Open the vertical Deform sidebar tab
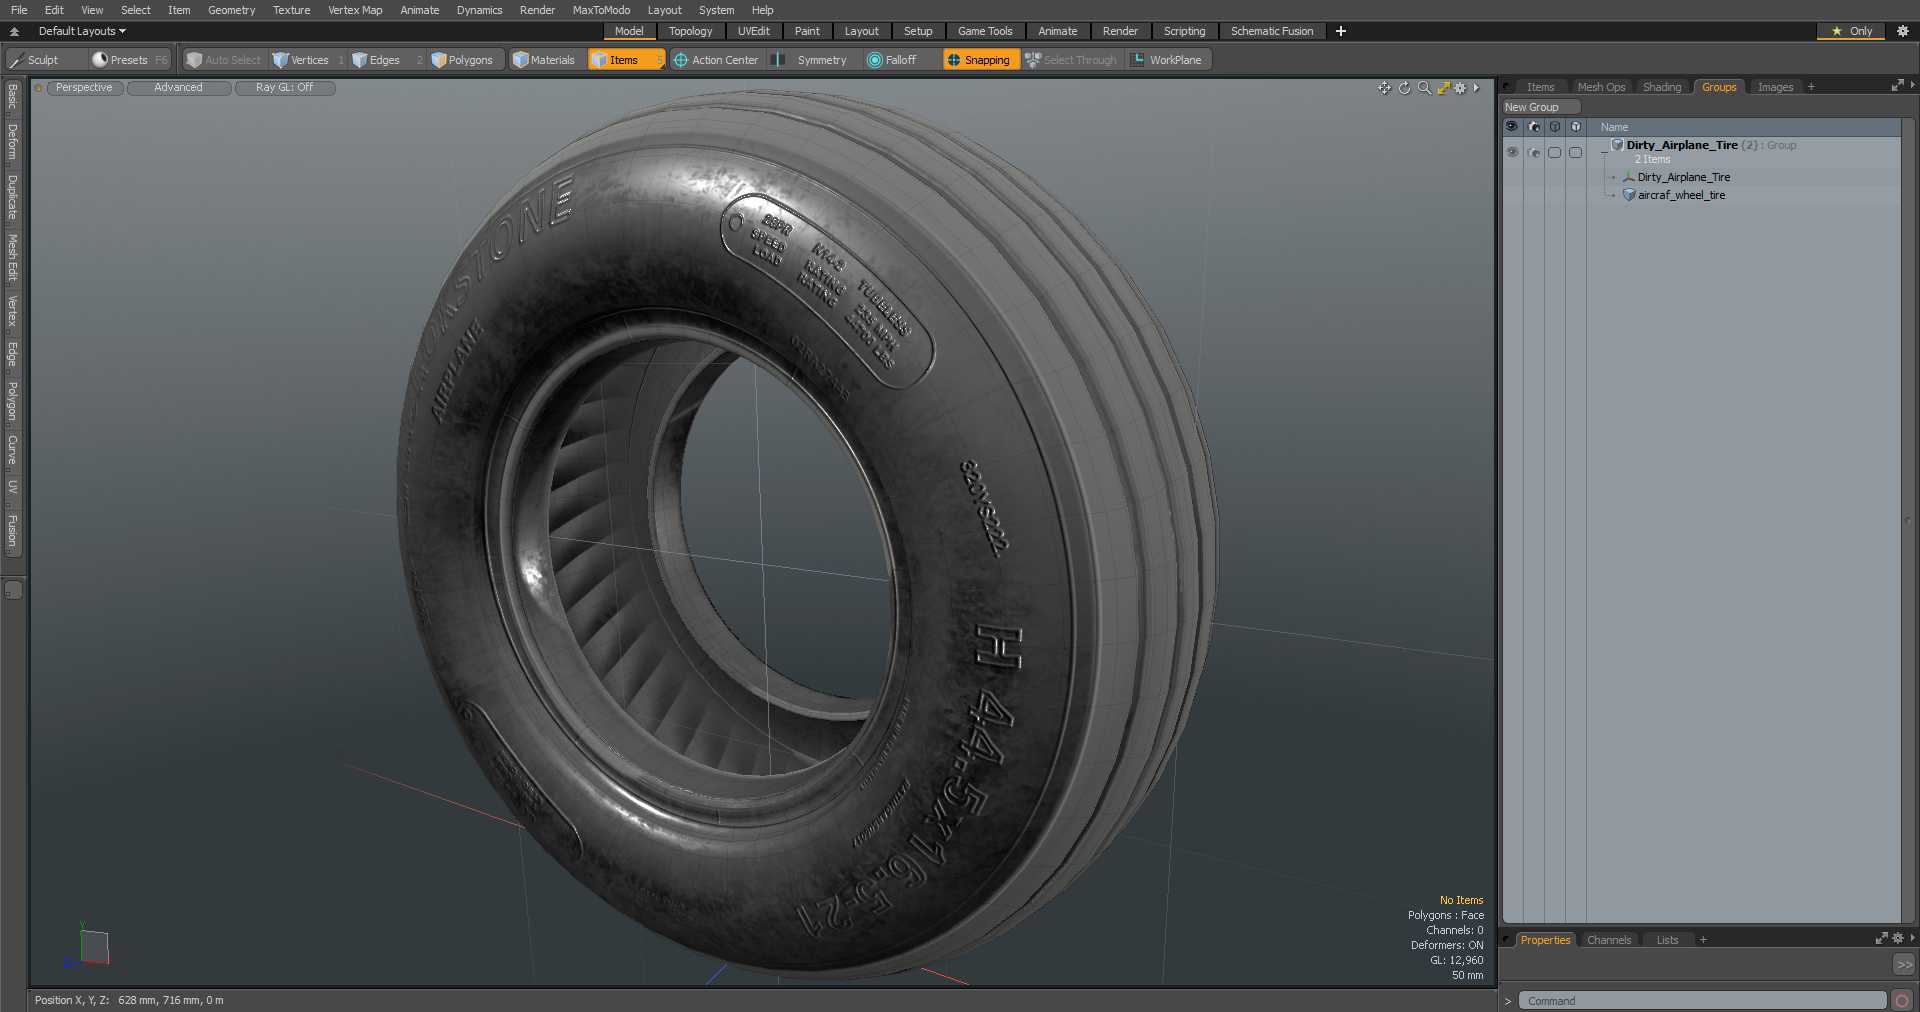The image size is (1920, 1012). coord(13,142)
